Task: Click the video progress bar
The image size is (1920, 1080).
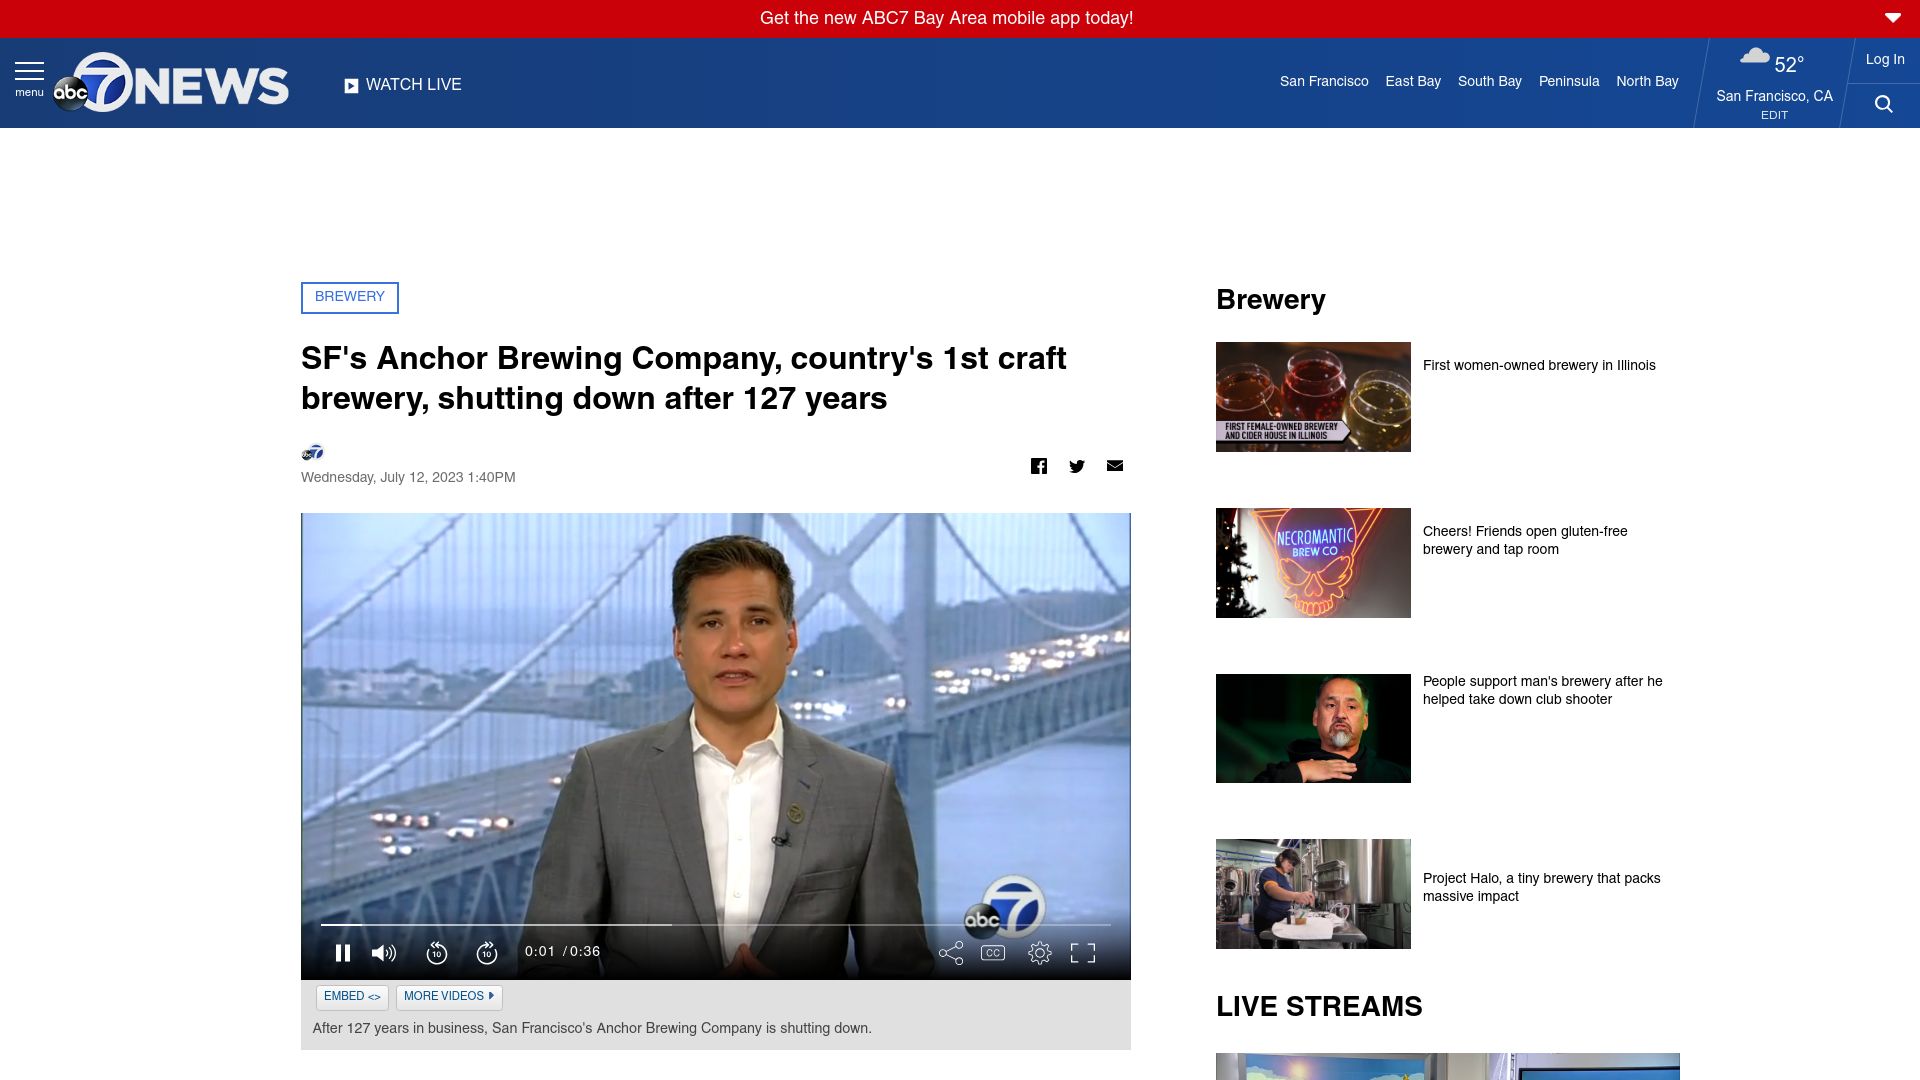Action: tap(715, 925)
